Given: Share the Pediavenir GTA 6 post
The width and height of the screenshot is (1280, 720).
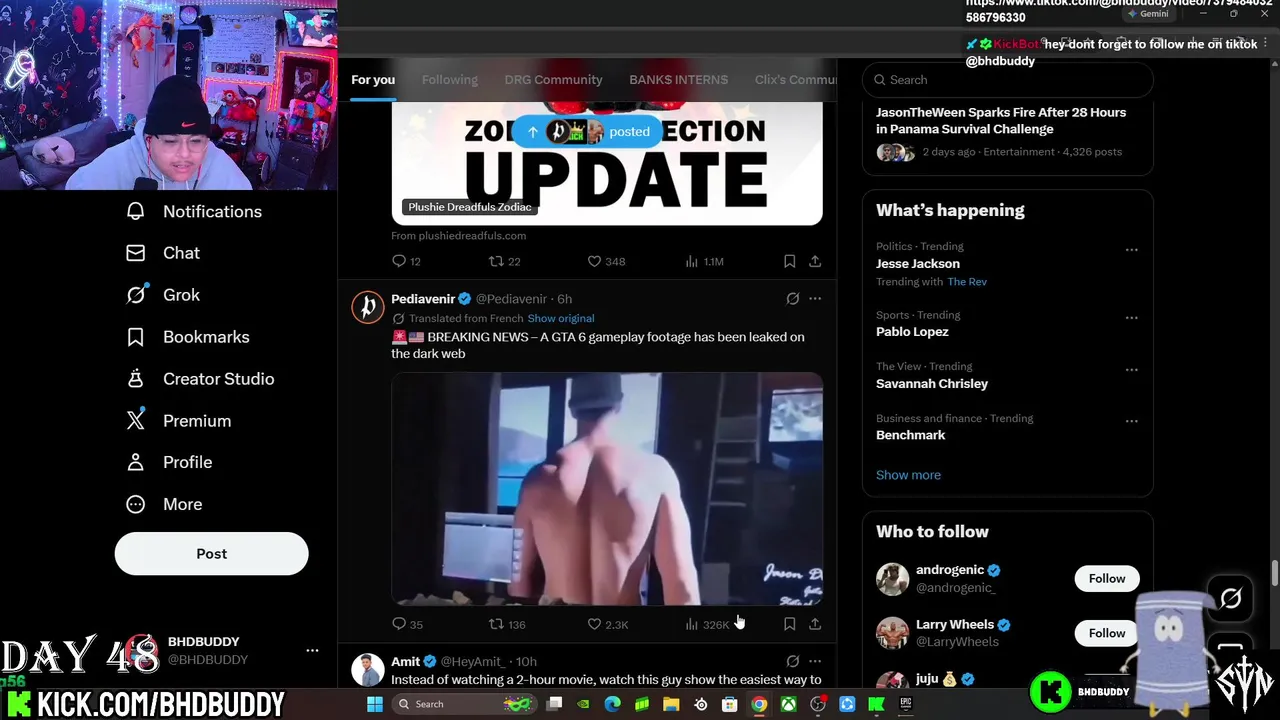Looking at the screenshot, I should tap(815, 624).
